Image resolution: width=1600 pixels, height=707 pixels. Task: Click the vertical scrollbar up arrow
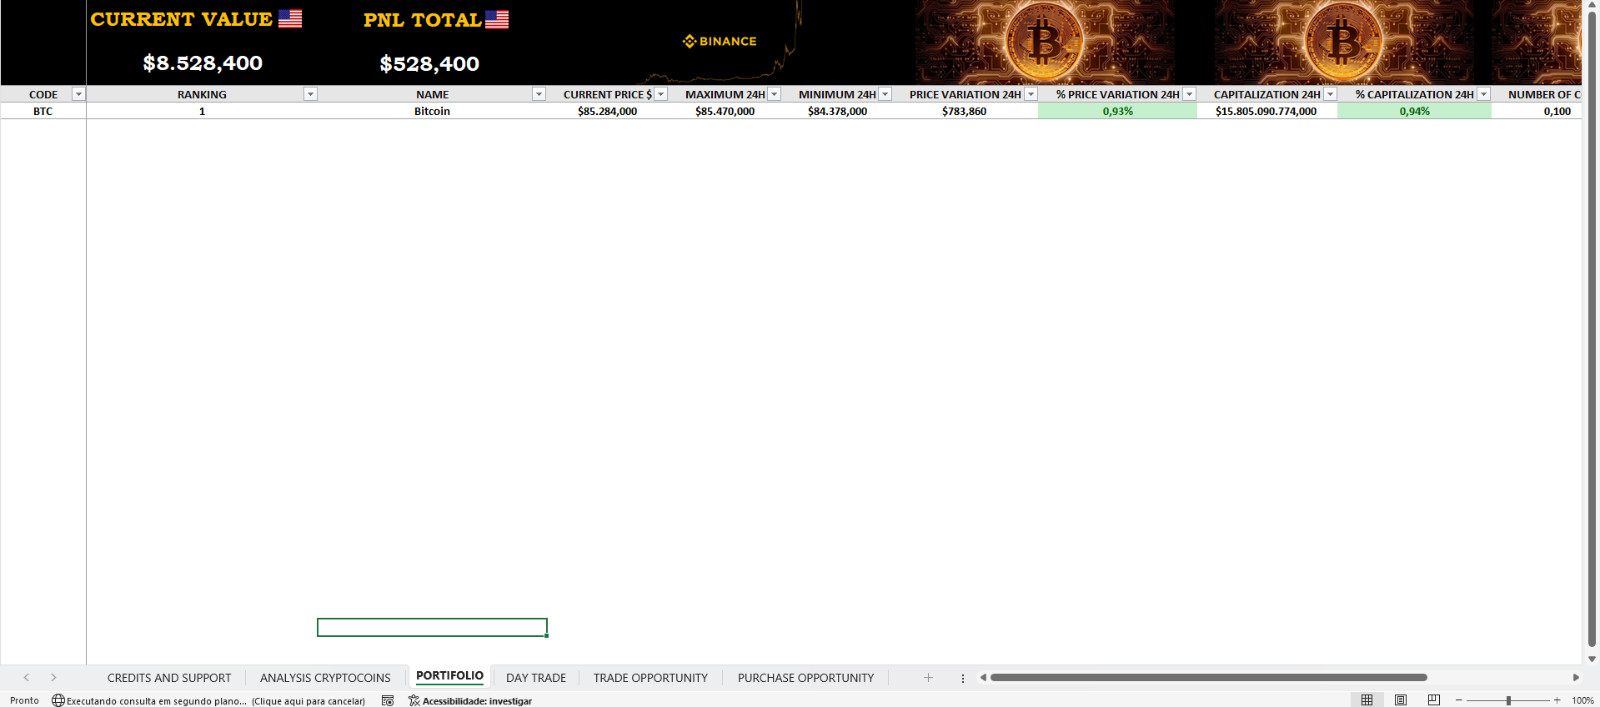pyautogui.click(x=1592, y=6)
